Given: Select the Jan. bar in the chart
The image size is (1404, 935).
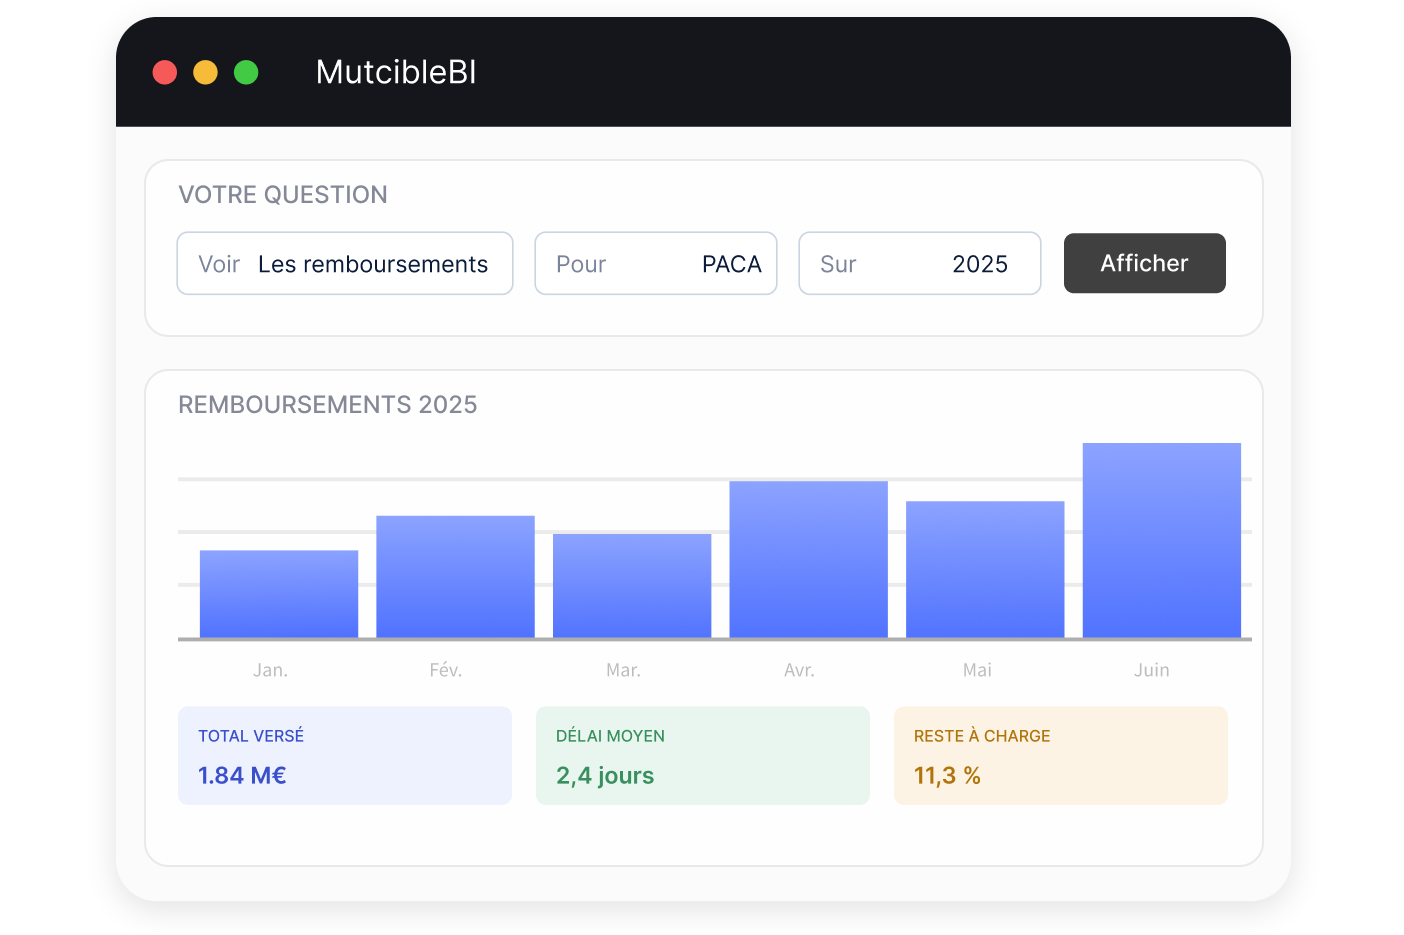Looking at the screenshot, I should (279, 594).
